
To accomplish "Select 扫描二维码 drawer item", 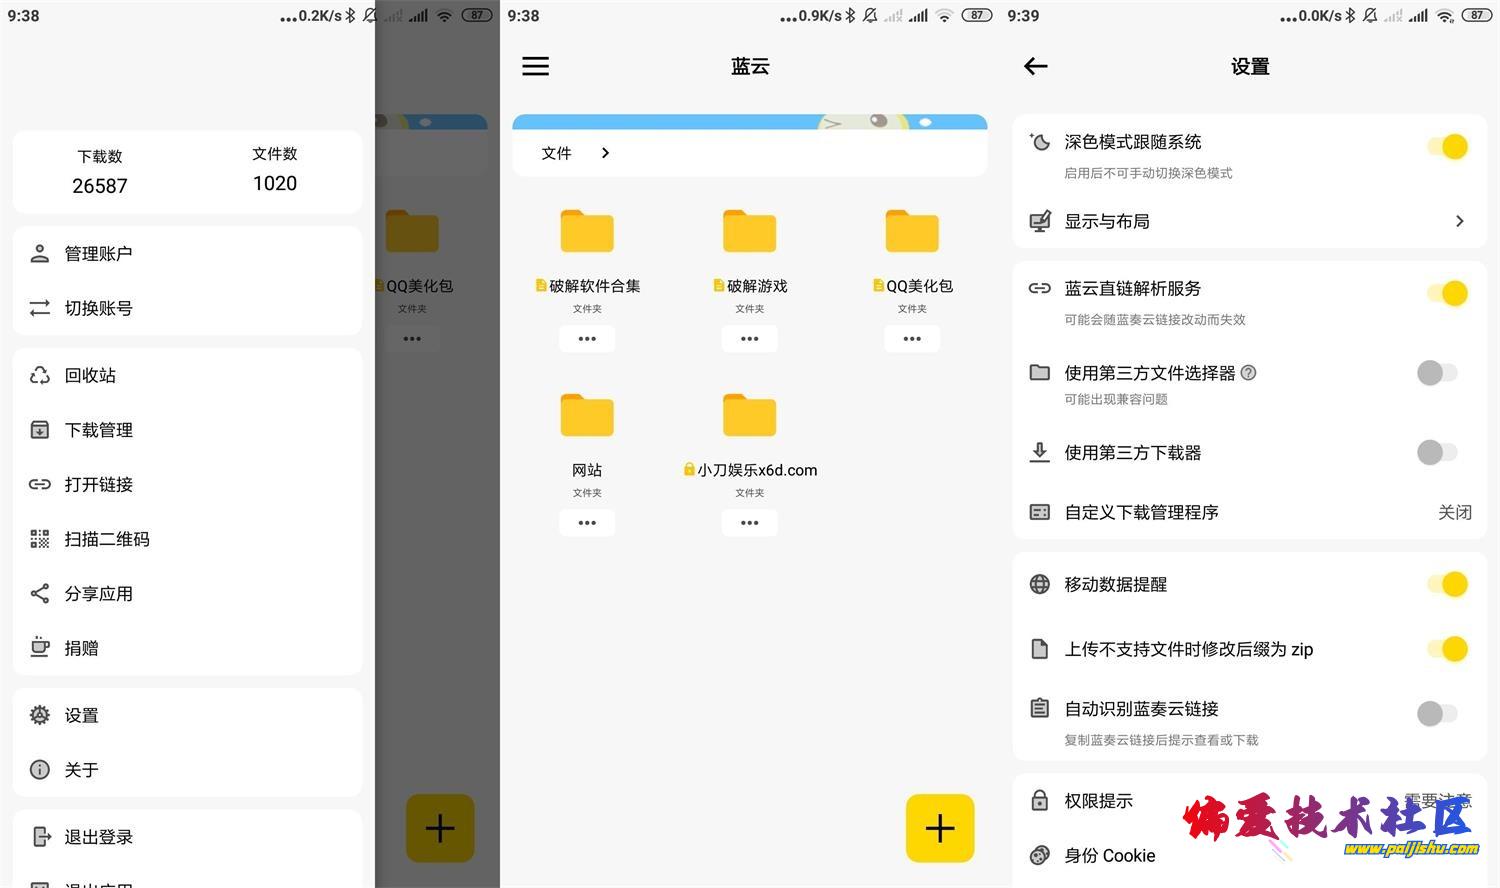I will coord(187,539).
